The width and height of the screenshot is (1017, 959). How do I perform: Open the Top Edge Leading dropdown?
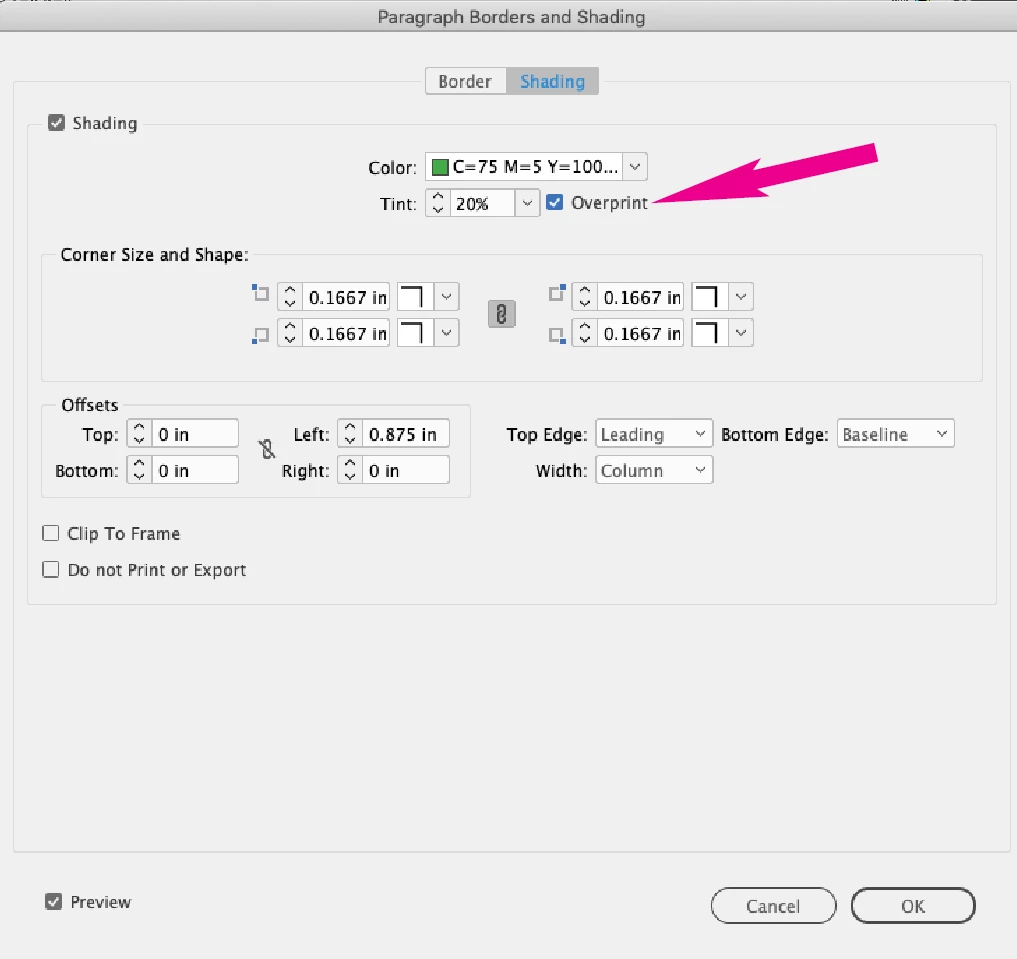[x=654, y=433]
